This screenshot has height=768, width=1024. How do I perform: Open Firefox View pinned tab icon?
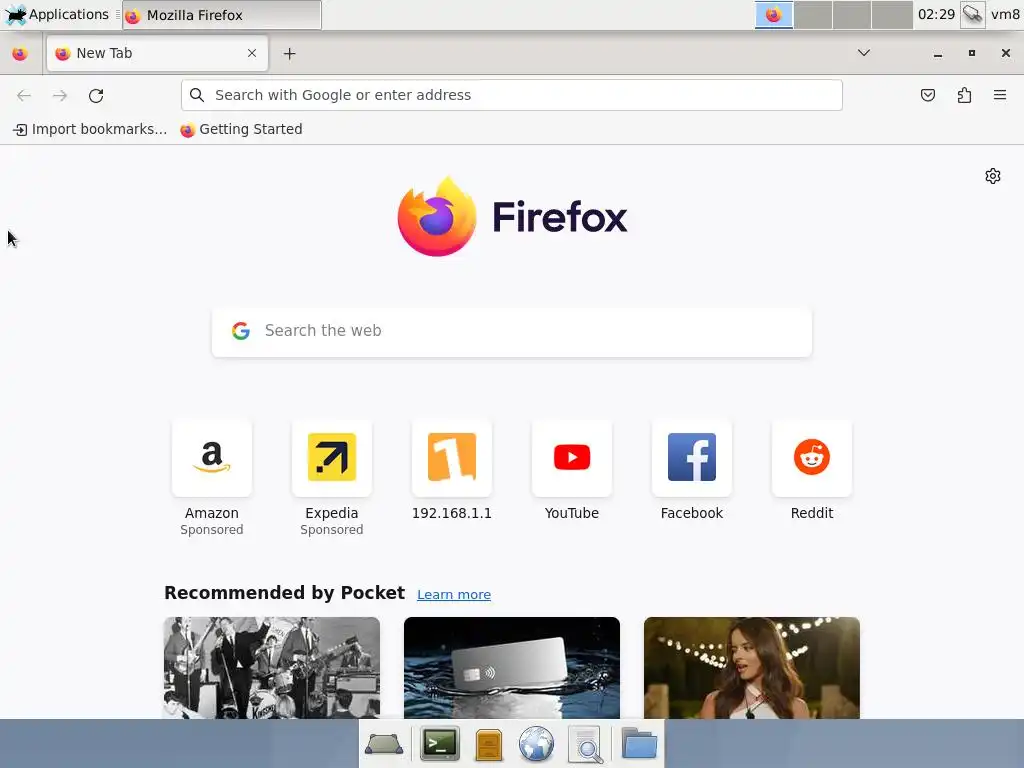point(20,54)
